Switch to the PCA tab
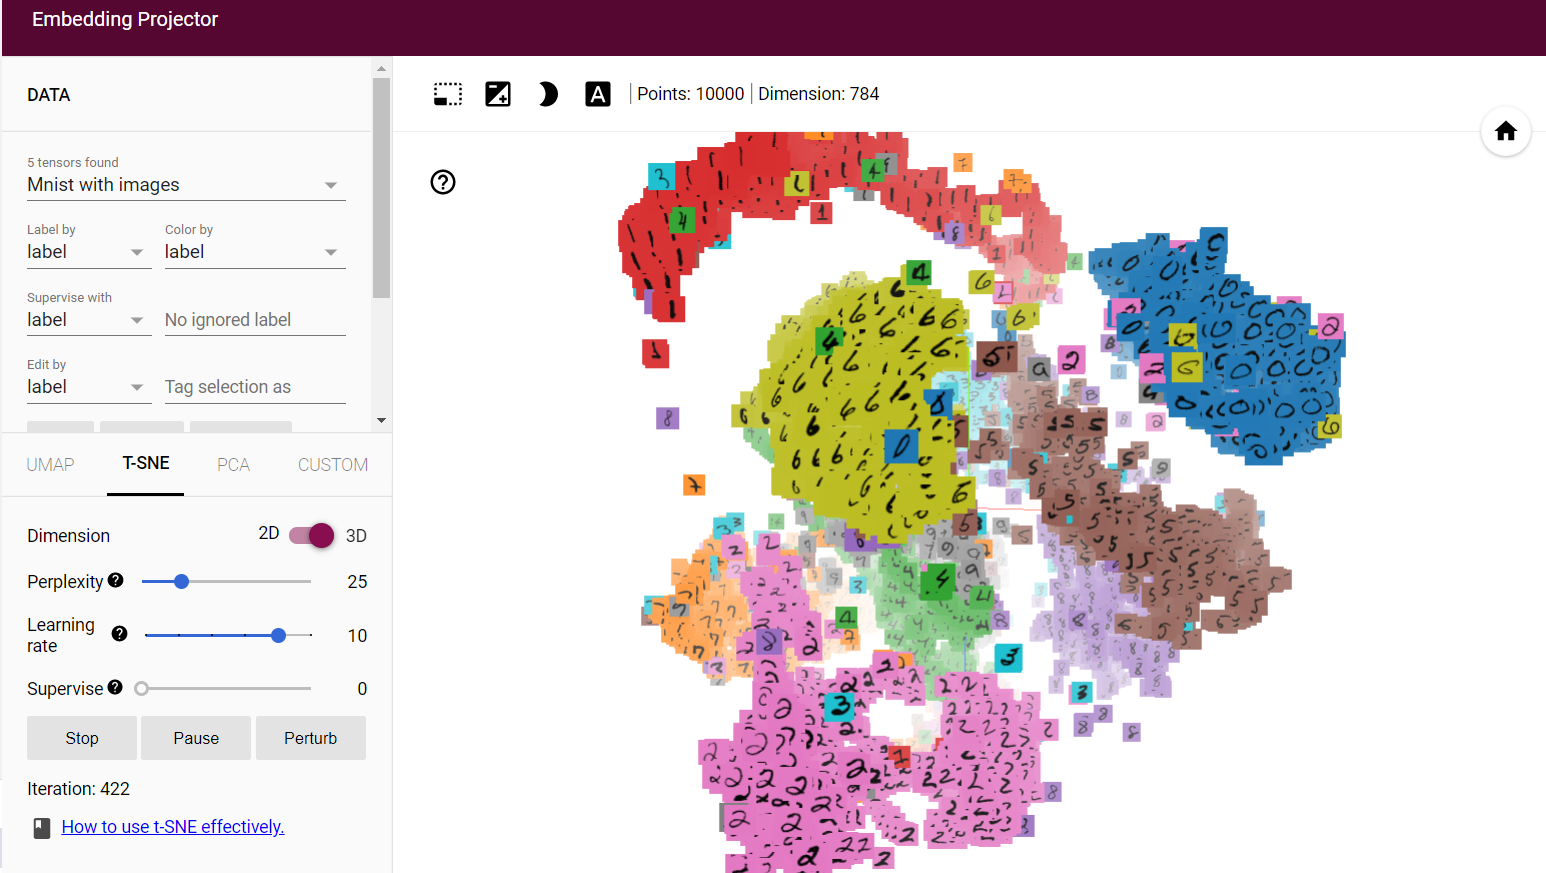 pos(234,465)
